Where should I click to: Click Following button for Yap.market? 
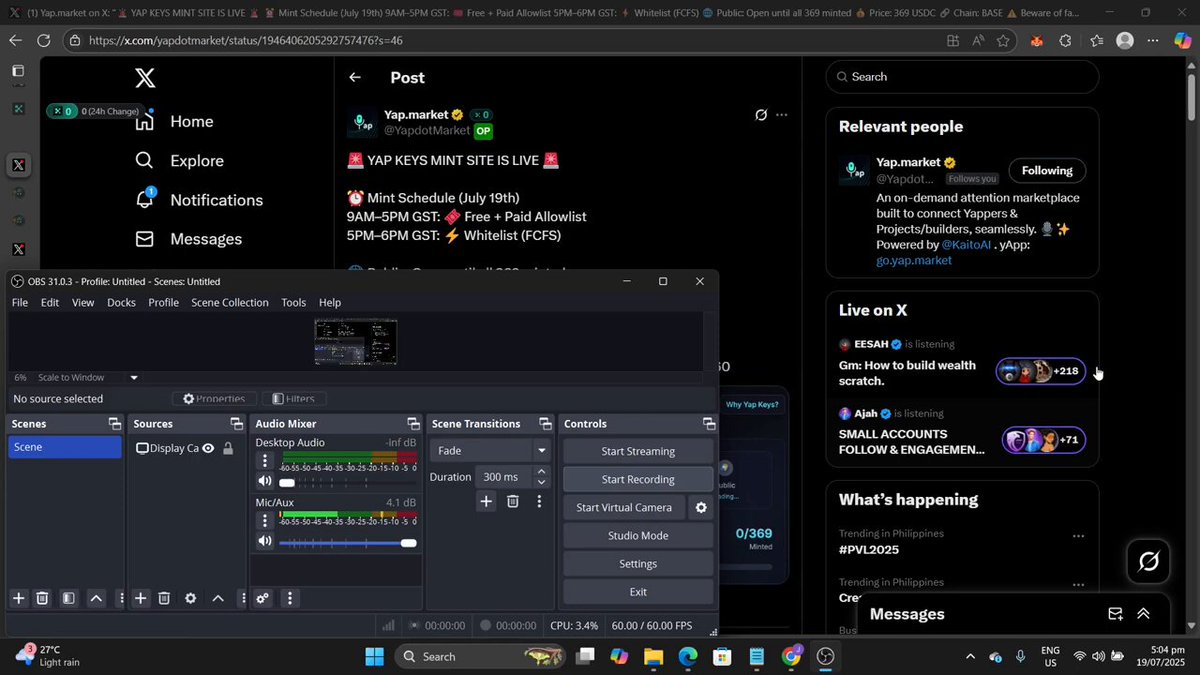point(1047,170)
